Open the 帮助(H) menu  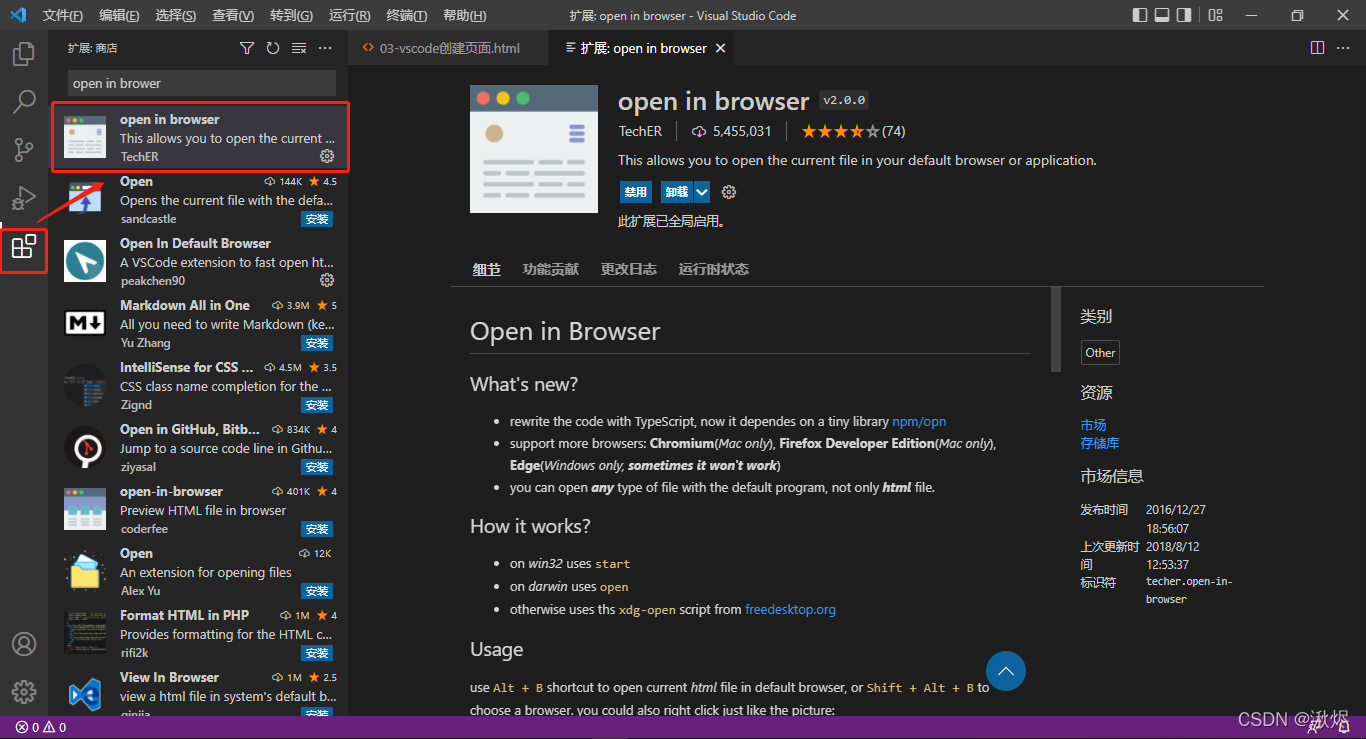464,15
